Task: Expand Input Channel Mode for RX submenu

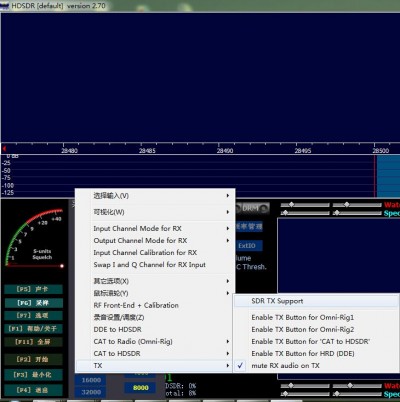Action: pyautogui.click(x=155, y=228)
